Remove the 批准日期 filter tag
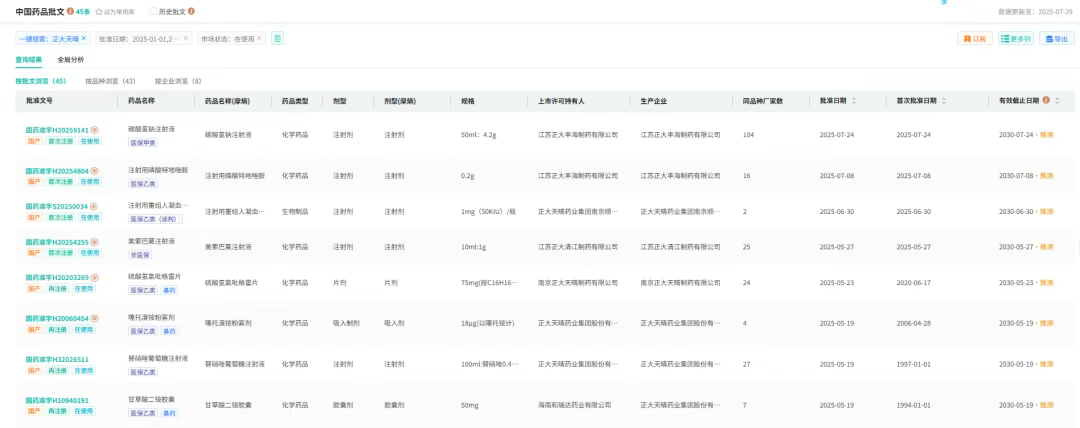1080x428 pixels. 185,38
